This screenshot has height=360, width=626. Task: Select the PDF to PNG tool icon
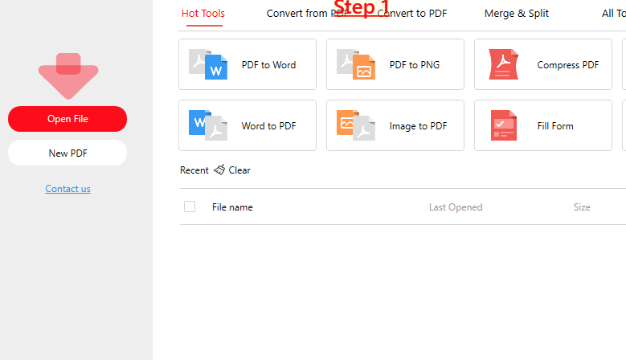(356, 64)
